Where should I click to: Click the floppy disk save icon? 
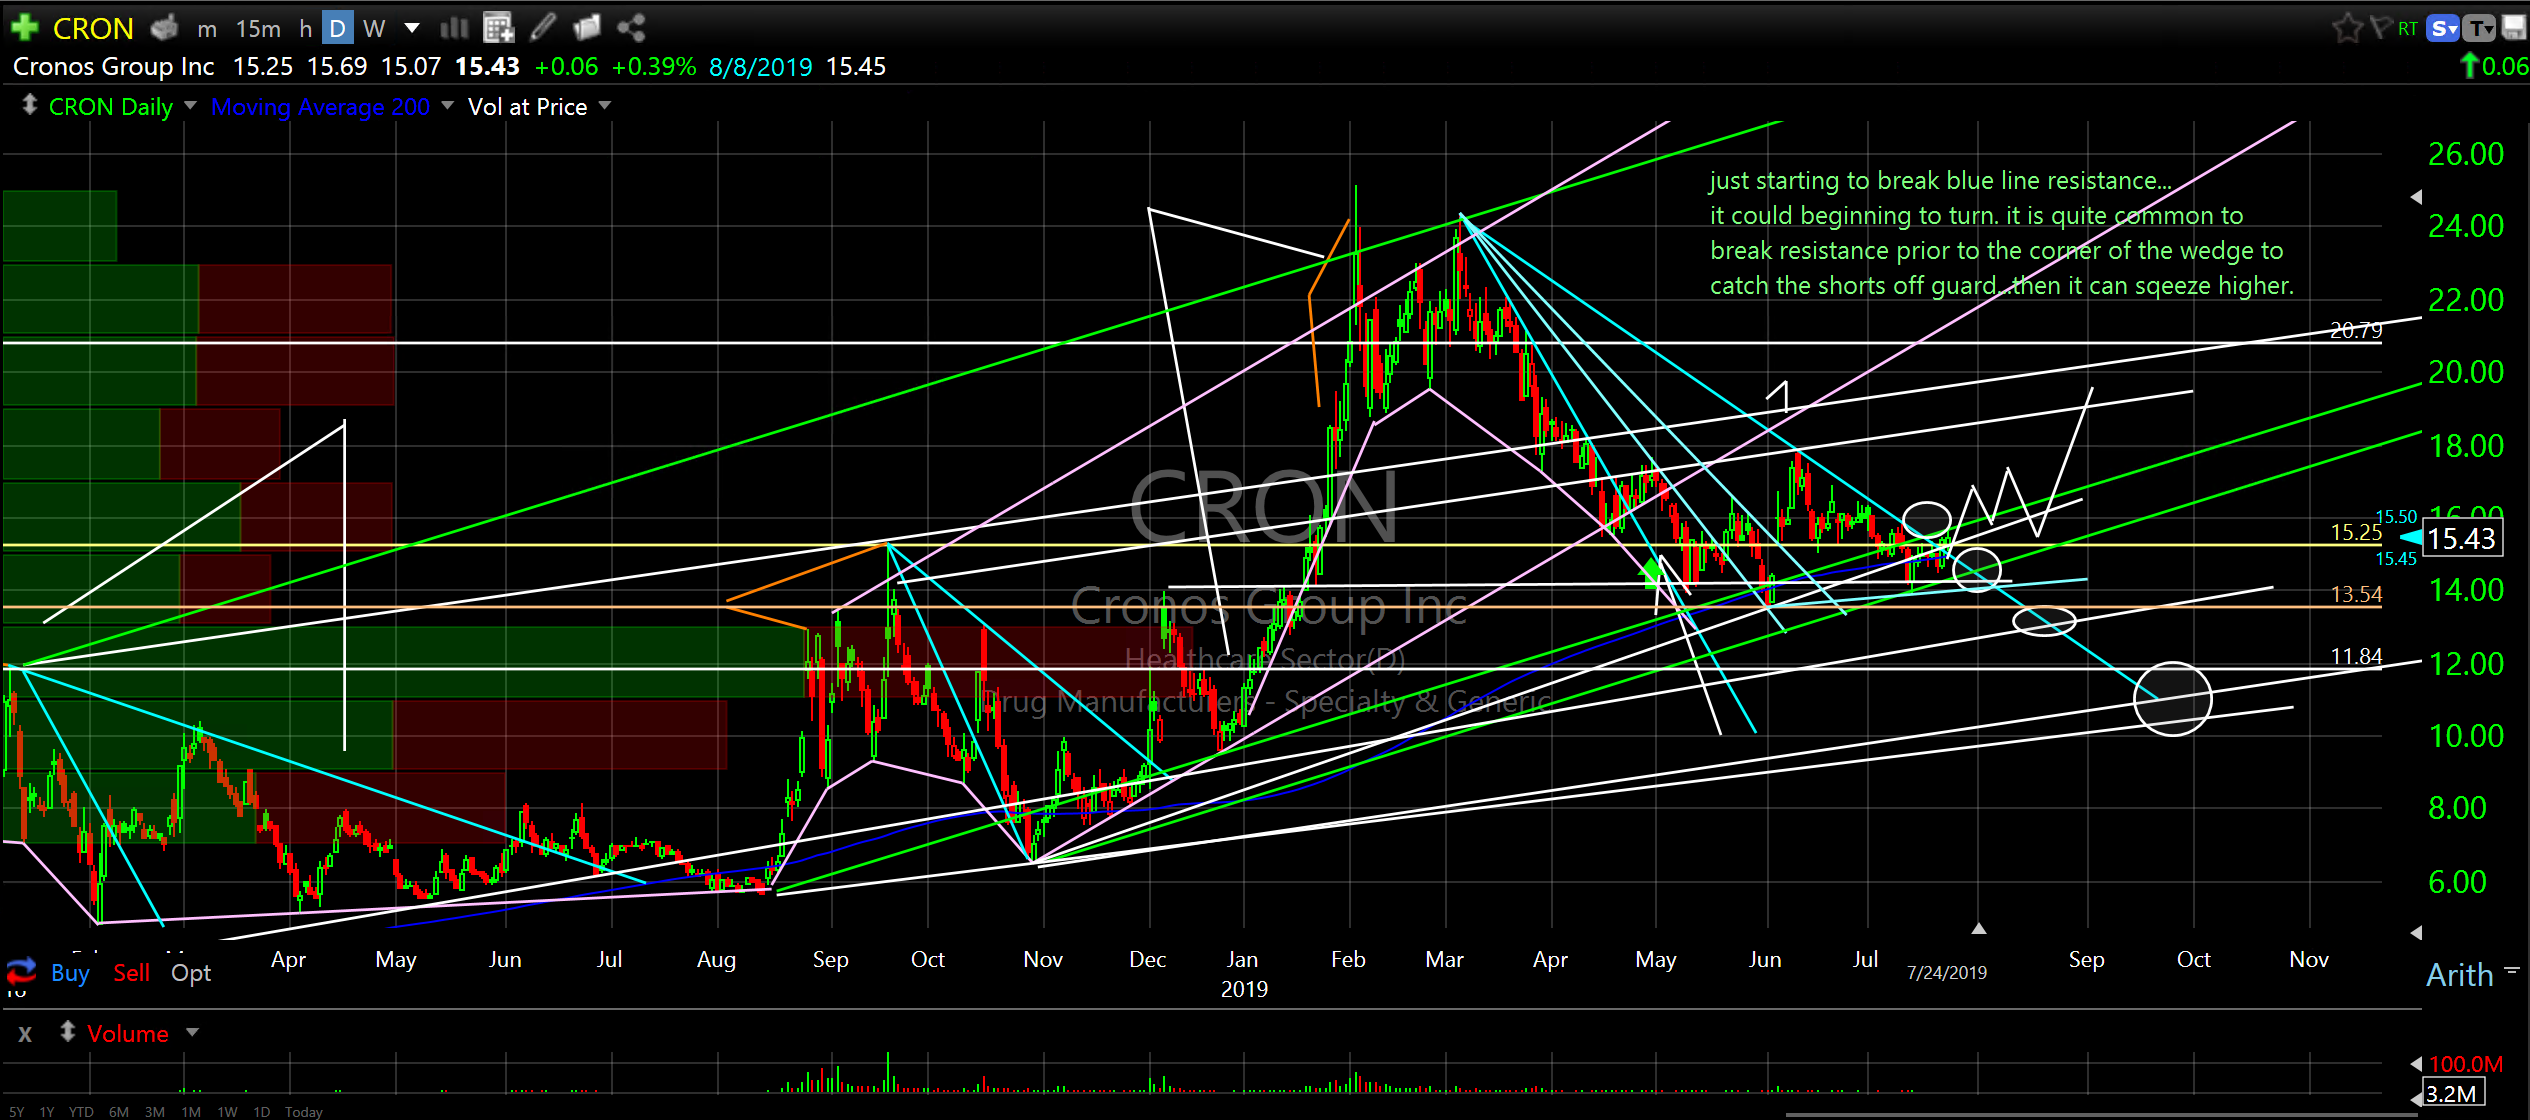pyautogui.click(x=2514, y=27)
